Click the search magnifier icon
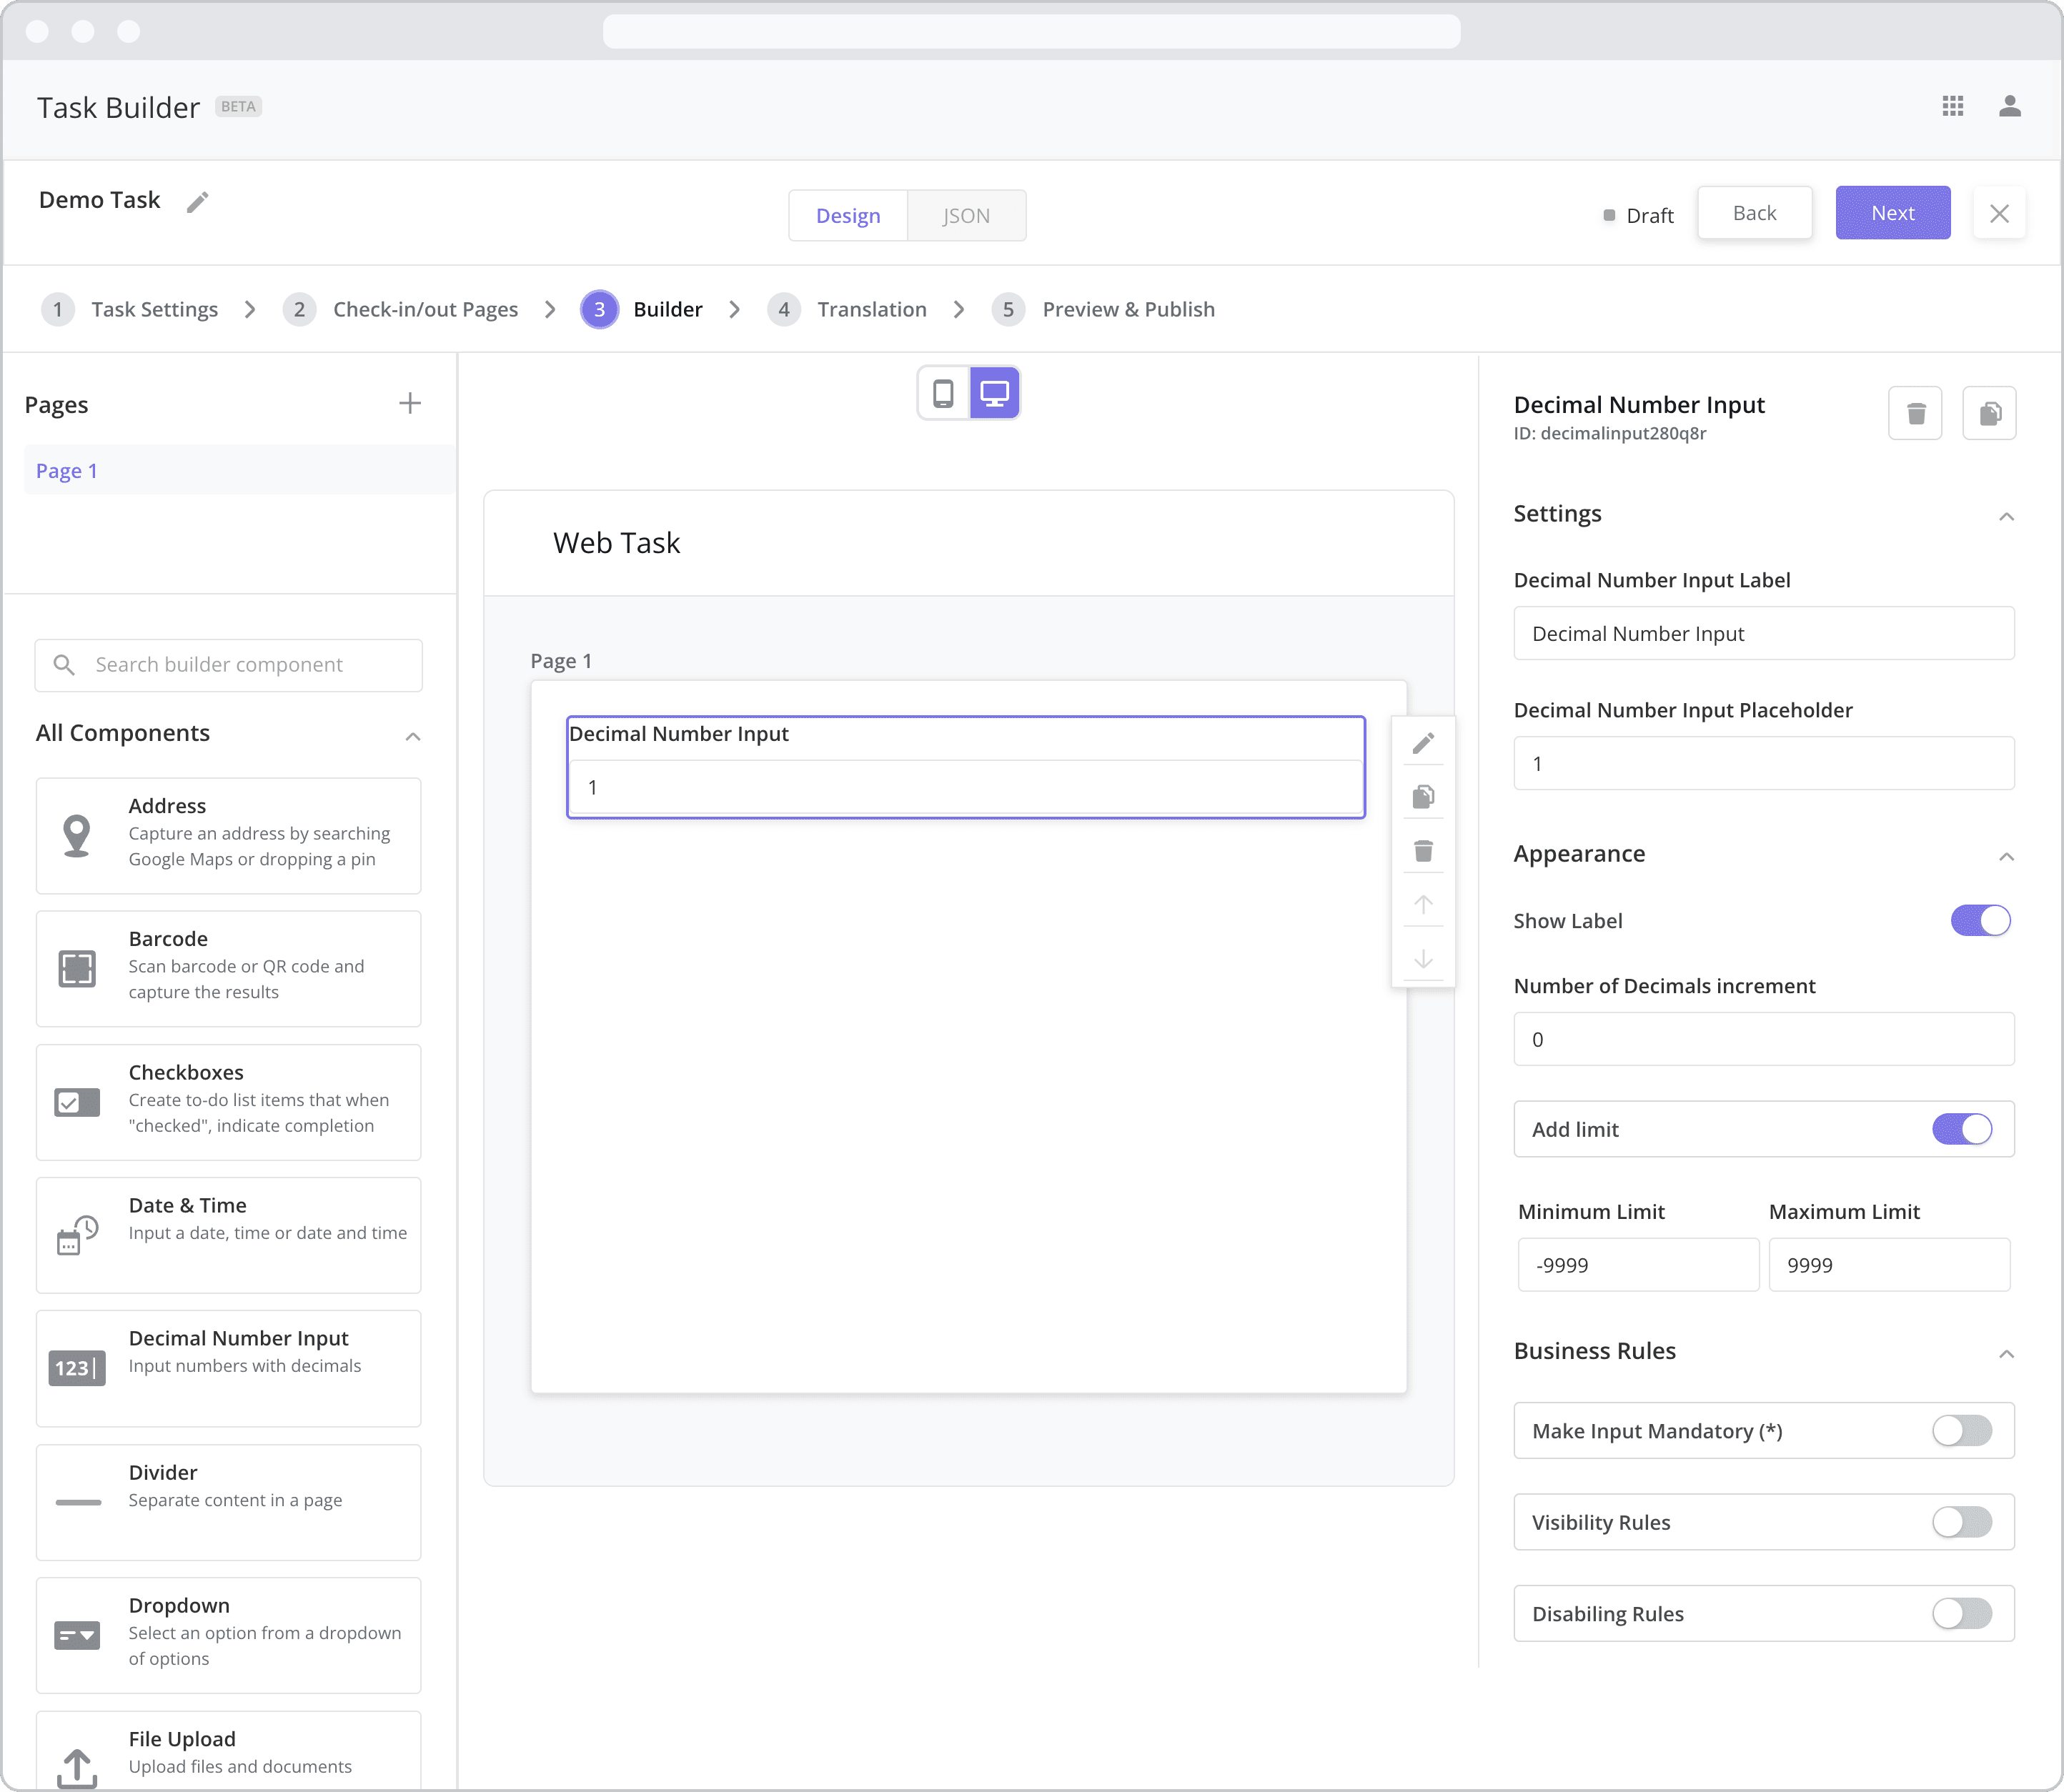This screenshot has width=2064, height=1792. (x=64, y=665)
